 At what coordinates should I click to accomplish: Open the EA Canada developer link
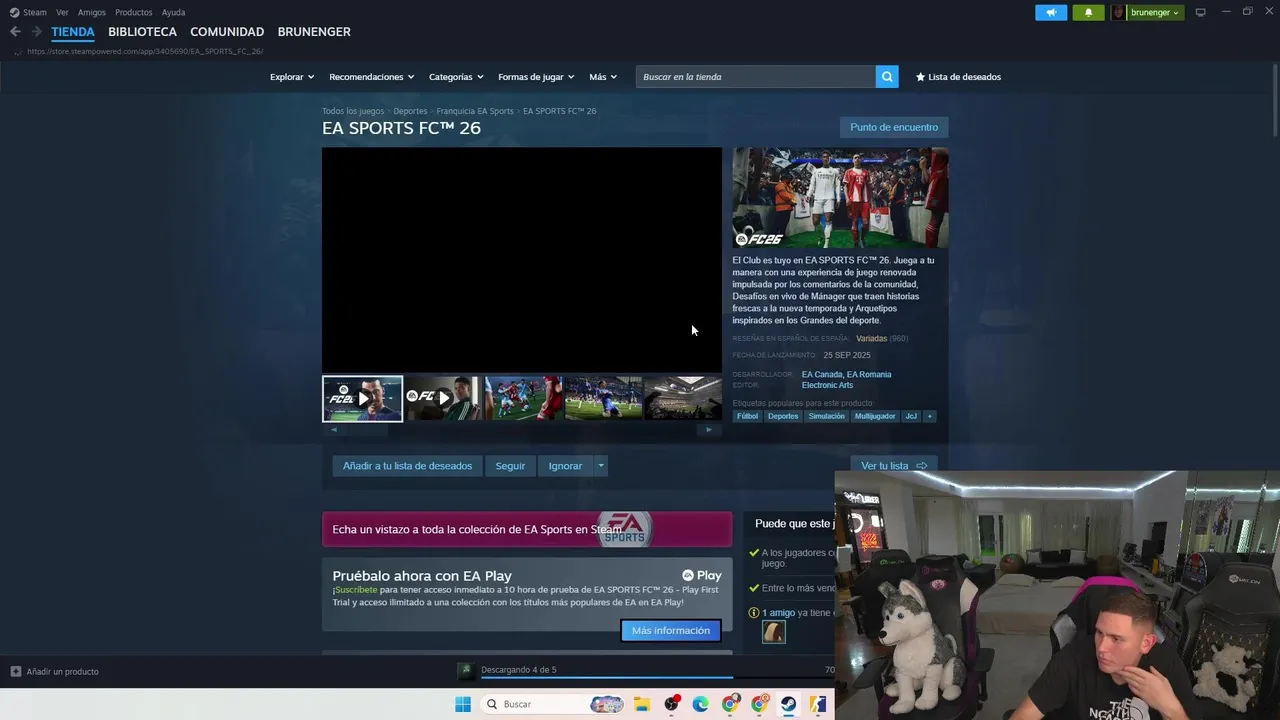click(x=822, y=375)
